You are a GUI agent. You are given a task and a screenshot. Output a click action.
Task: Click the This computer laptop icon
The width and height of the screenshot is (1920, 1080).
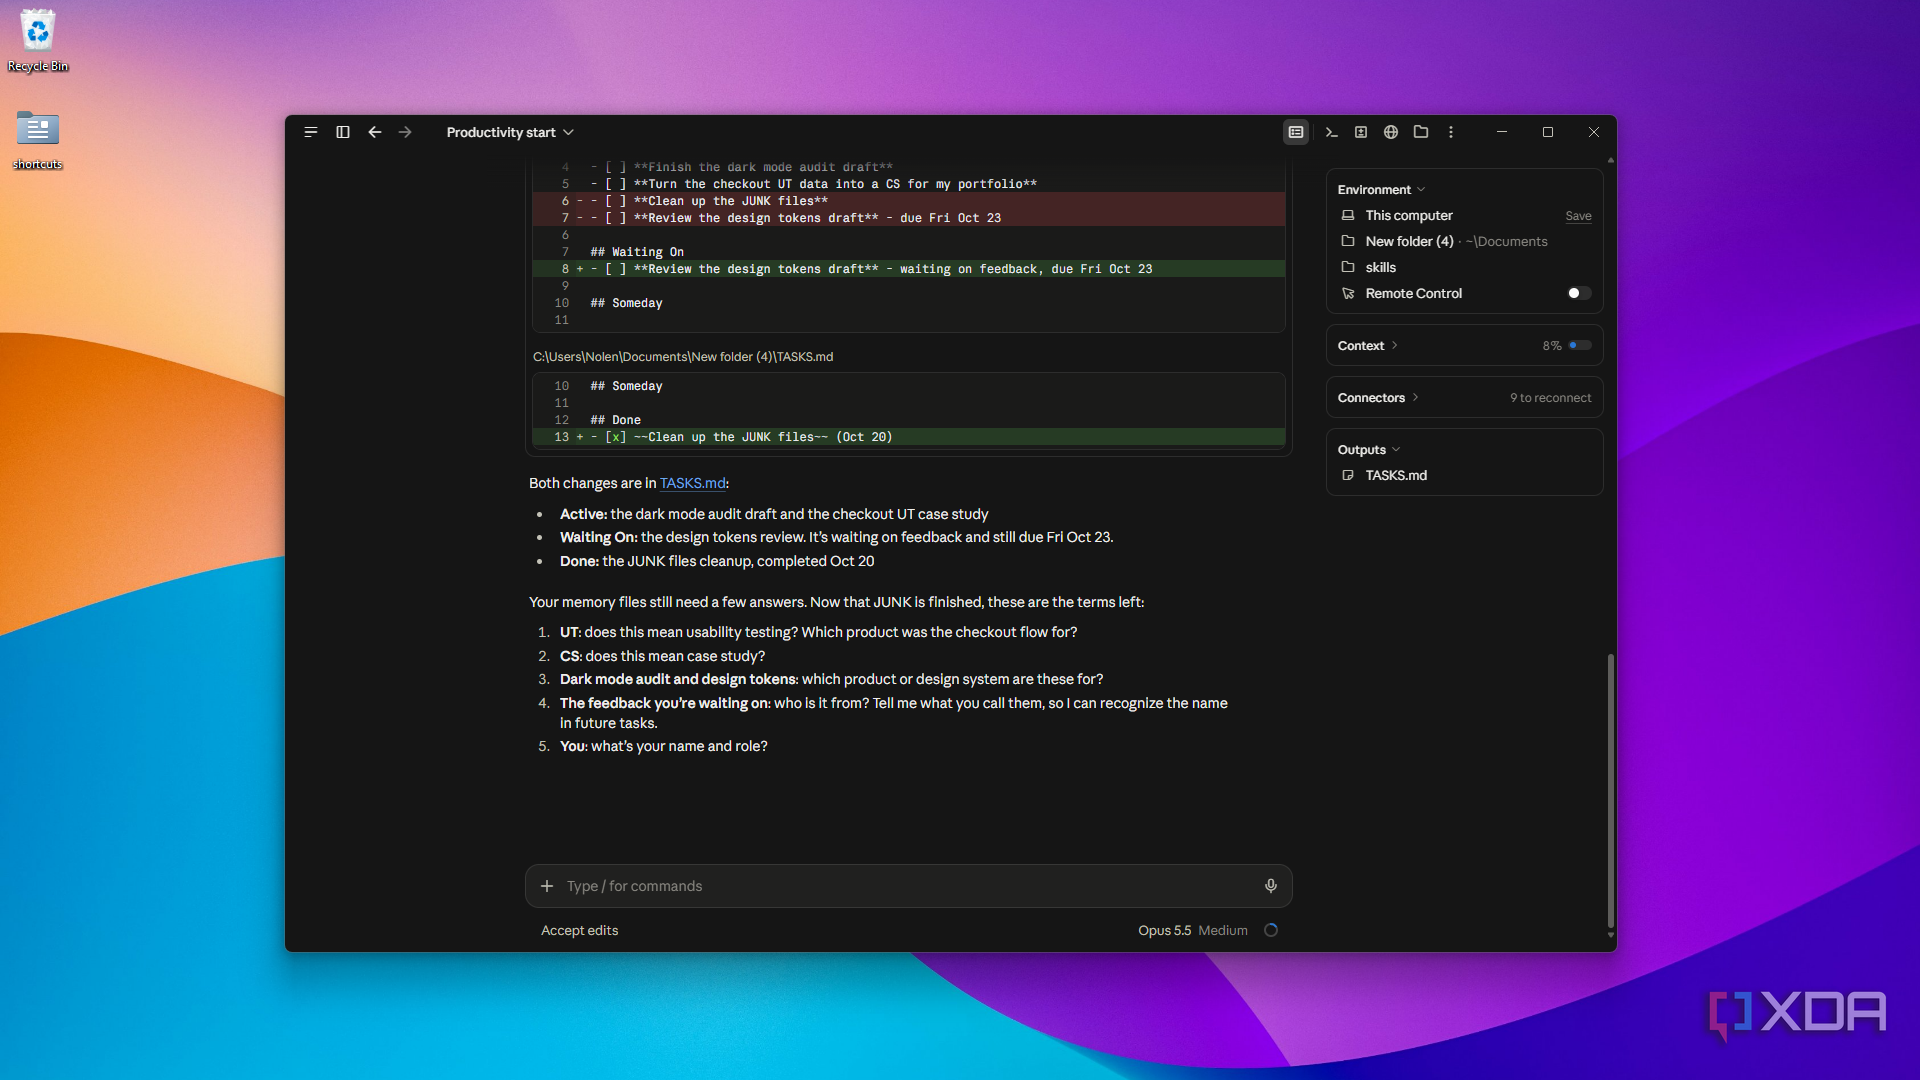[1348, 215]
